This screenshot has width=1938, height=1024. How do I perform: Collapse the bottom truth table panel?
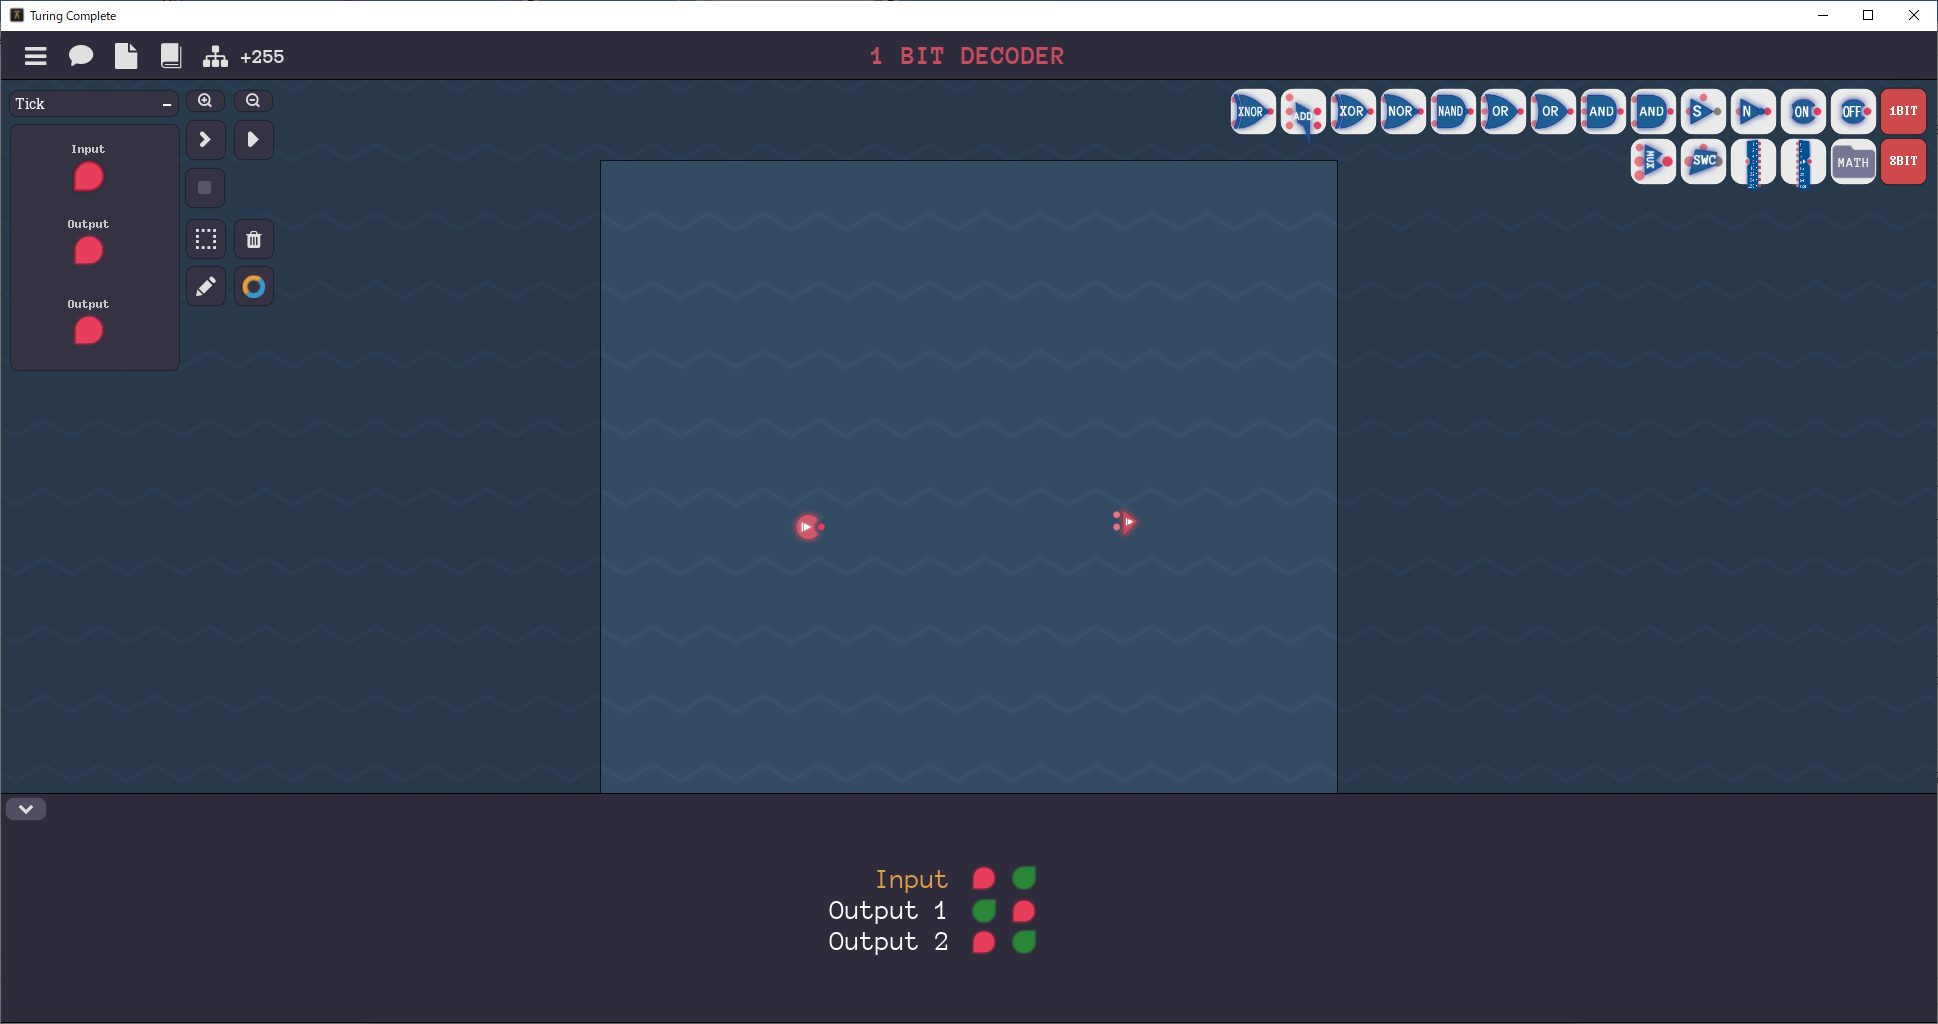tap(26, 809)
